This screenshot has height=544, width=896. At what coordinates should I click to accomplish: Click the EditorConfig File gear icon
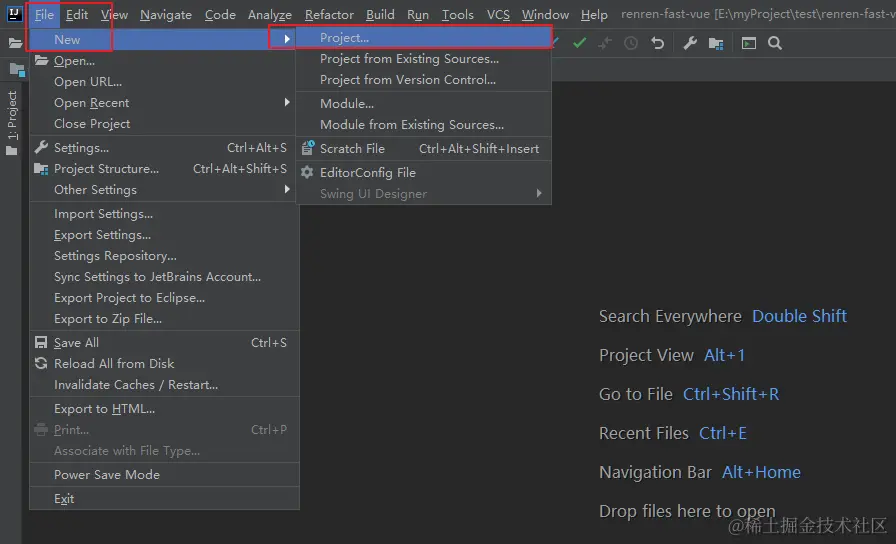[307, 172]
